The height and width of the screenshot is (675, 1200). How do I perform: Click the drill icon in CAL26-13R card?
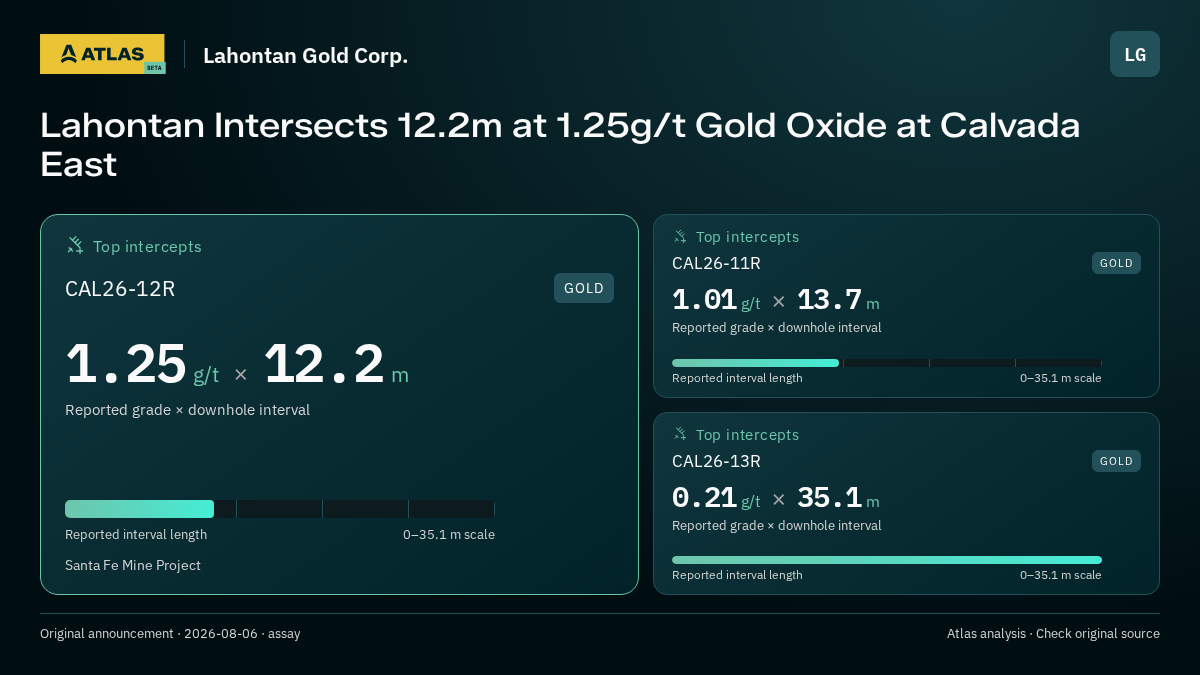[x=680, y=434]
